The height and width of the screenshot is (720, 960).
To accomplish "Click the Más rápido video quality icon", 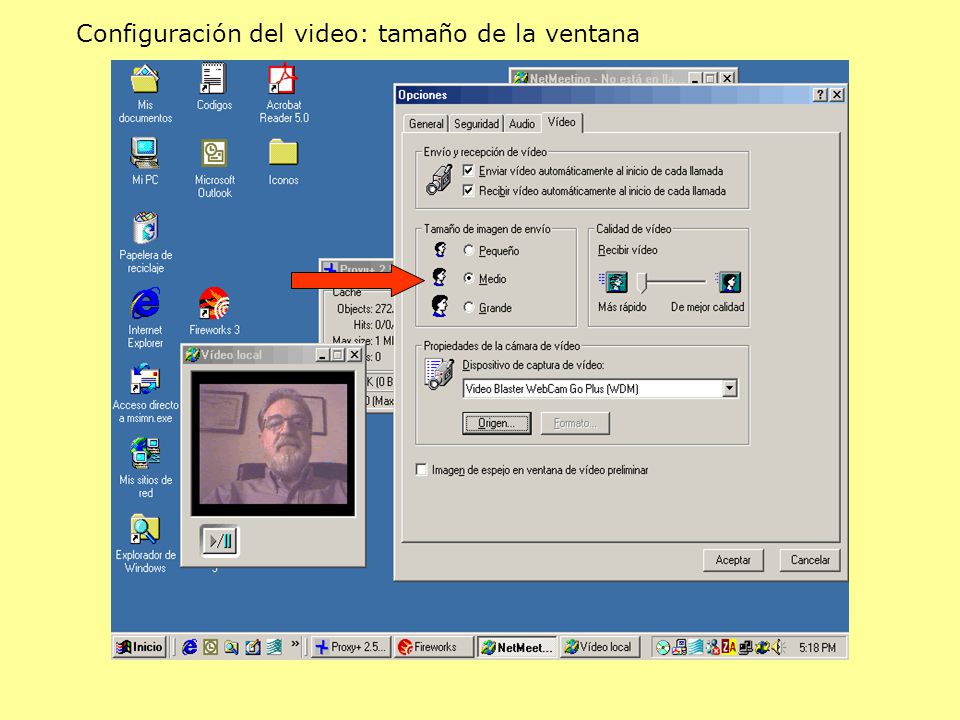I will tap(614, 282).
